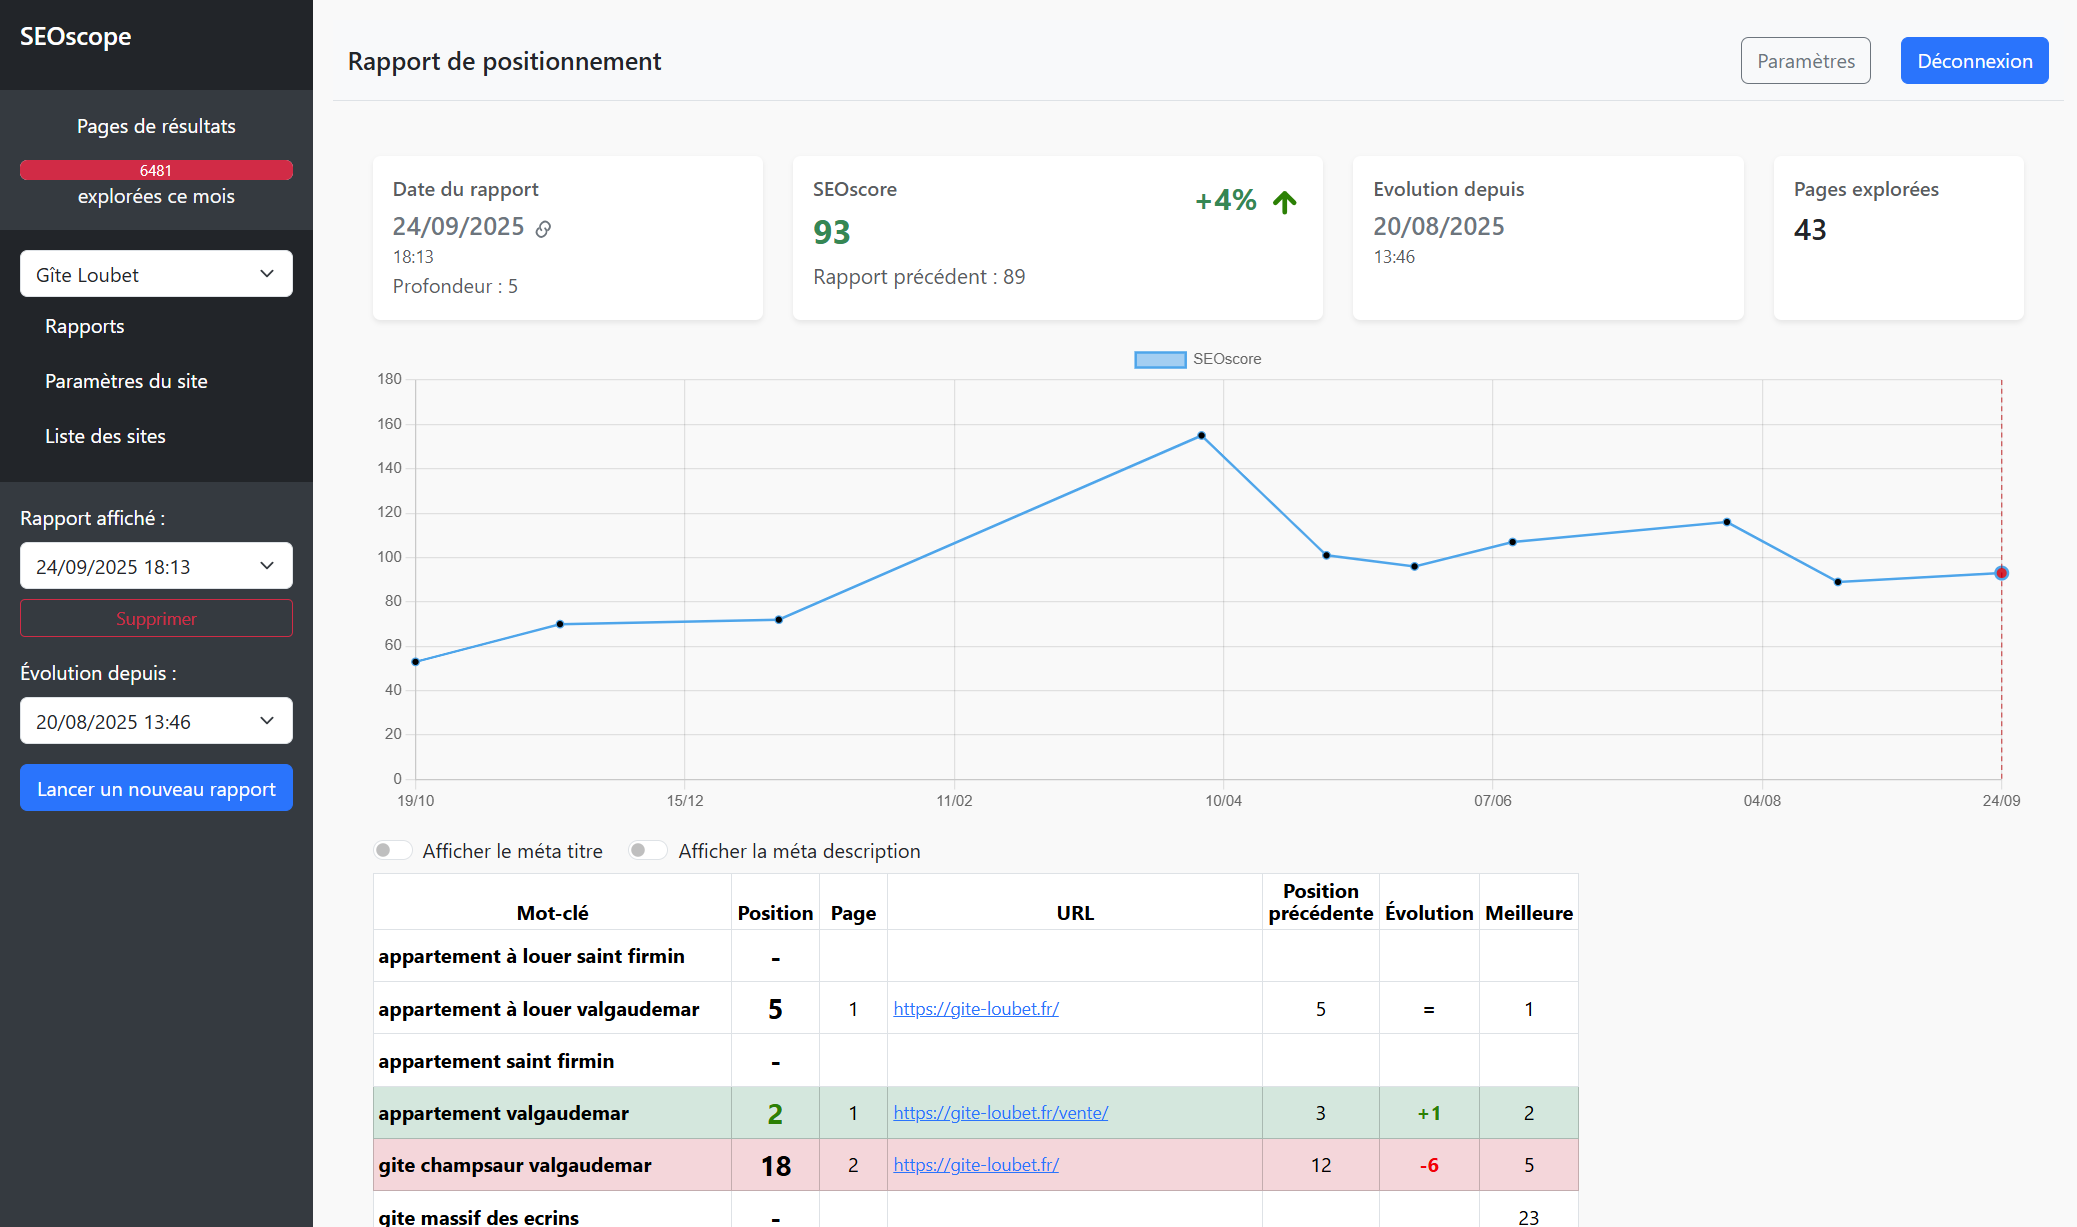Open the gite-loubet.fr/vente/ URL link
The image size is (2077, 1227).
click(x=1000, y=1113)
